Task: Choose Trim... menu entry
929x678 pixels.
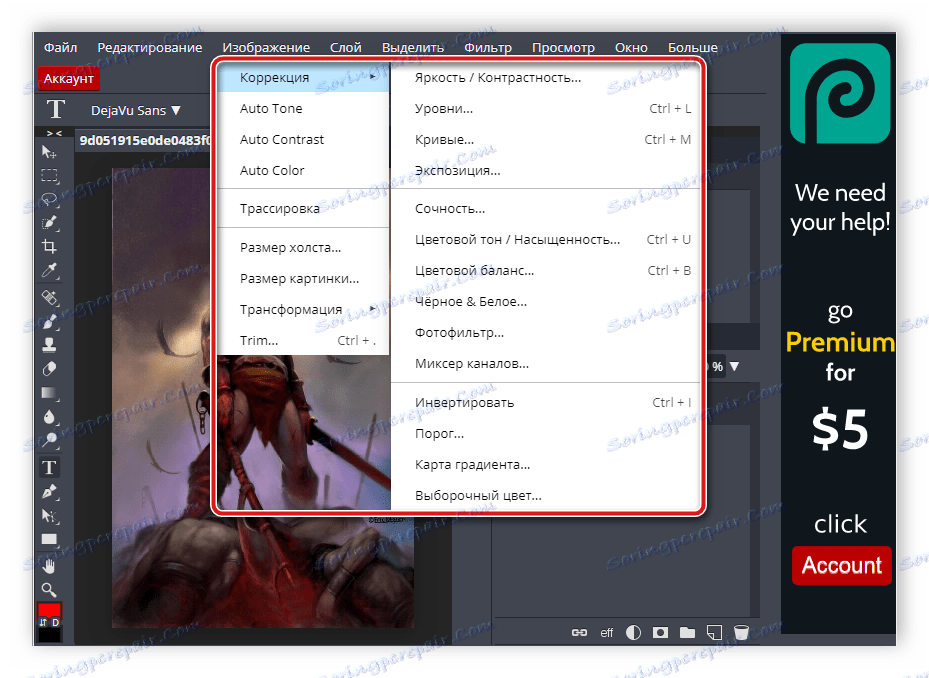Action: [304, 340]
